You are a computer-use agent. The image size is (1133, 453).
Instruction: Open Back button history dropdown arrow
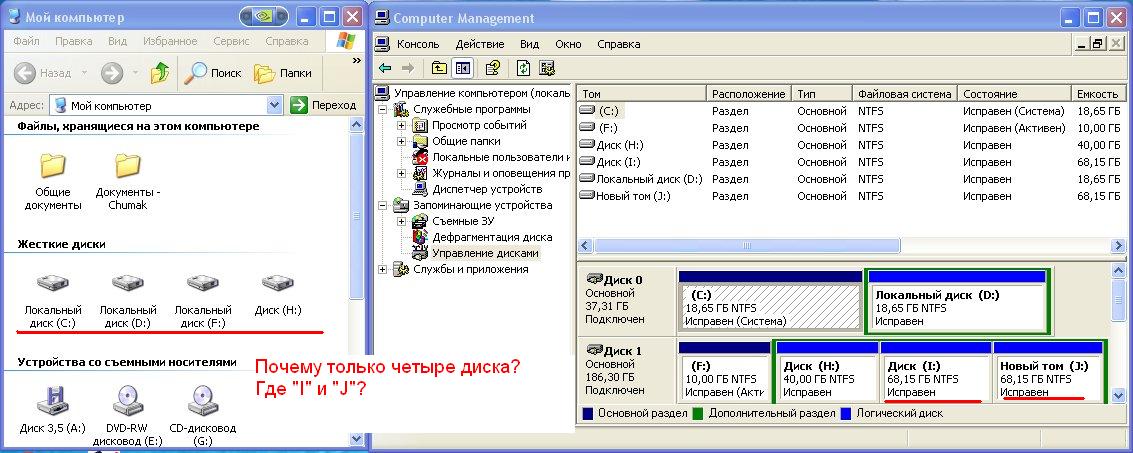pos(84,73)
